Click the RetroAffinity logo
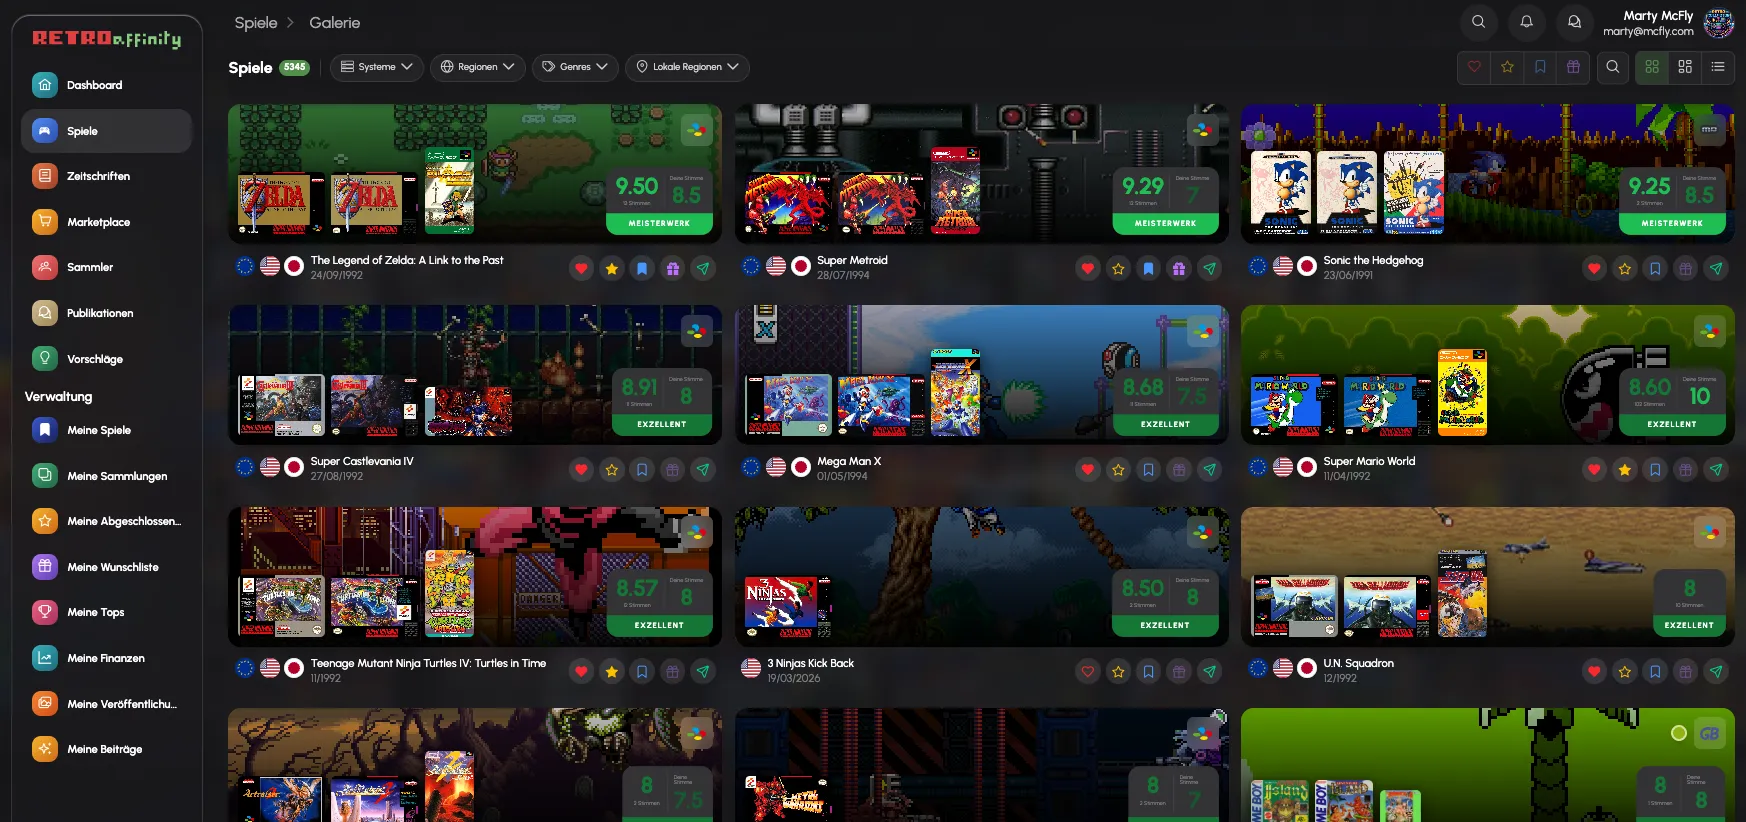The height and width of the screenshot is (822, 1746). tap(106, 39)
